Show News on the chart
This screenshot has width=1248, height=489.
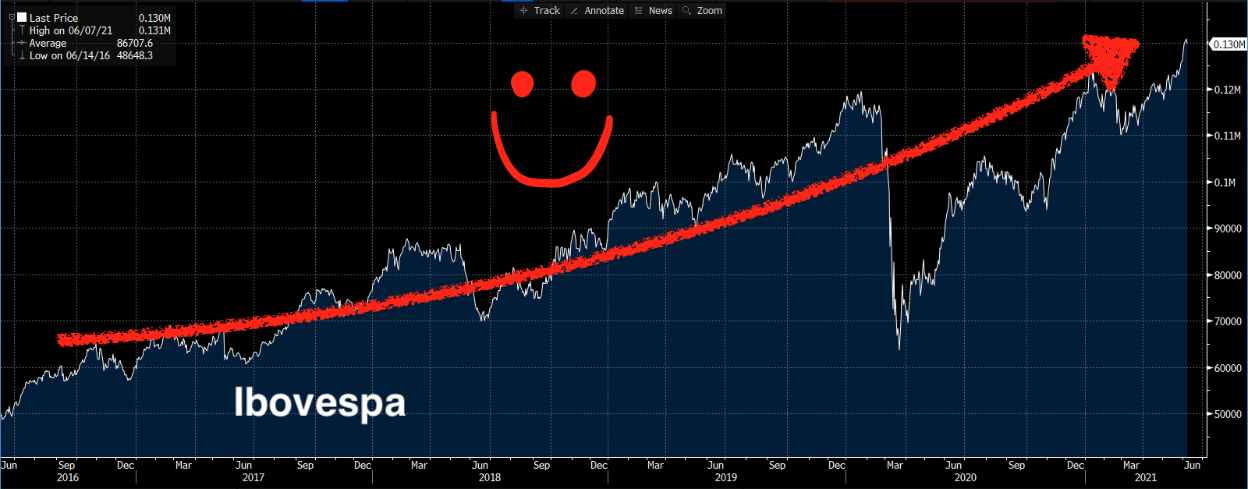(x=652, y=10)
